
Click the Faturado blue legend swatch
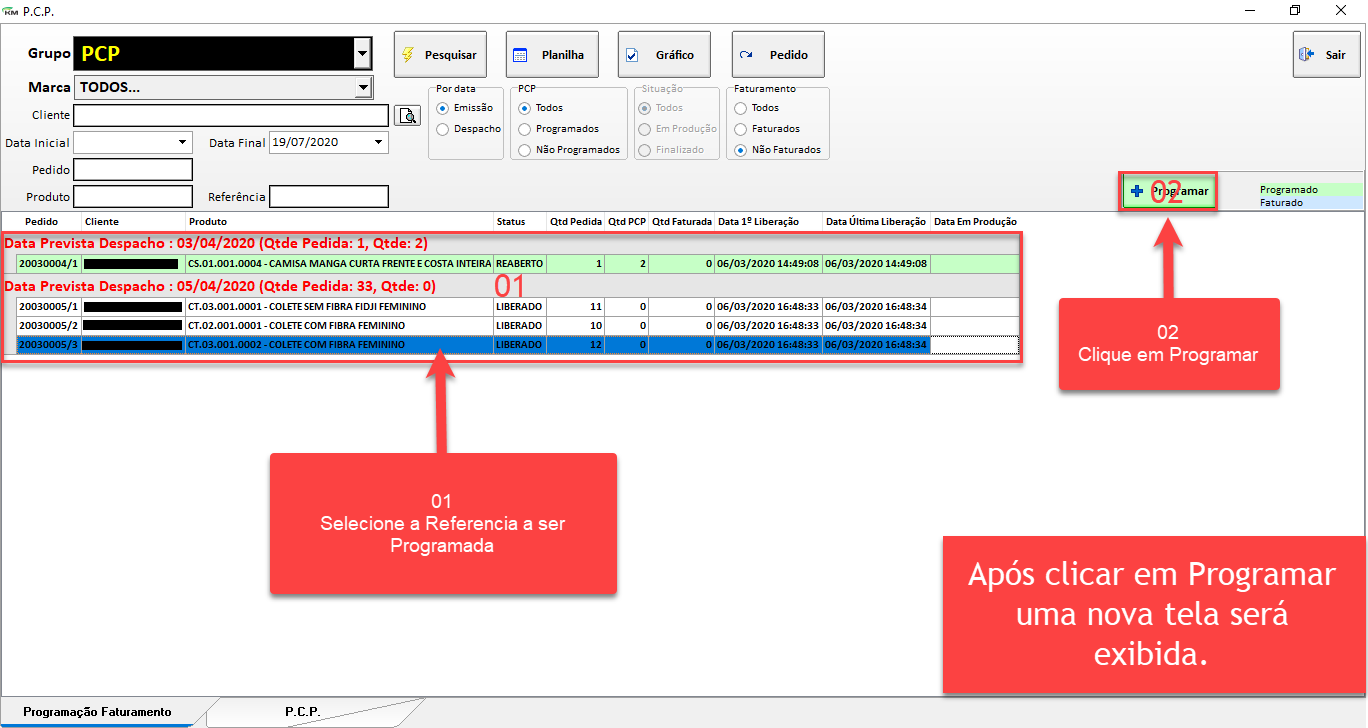1311,202
